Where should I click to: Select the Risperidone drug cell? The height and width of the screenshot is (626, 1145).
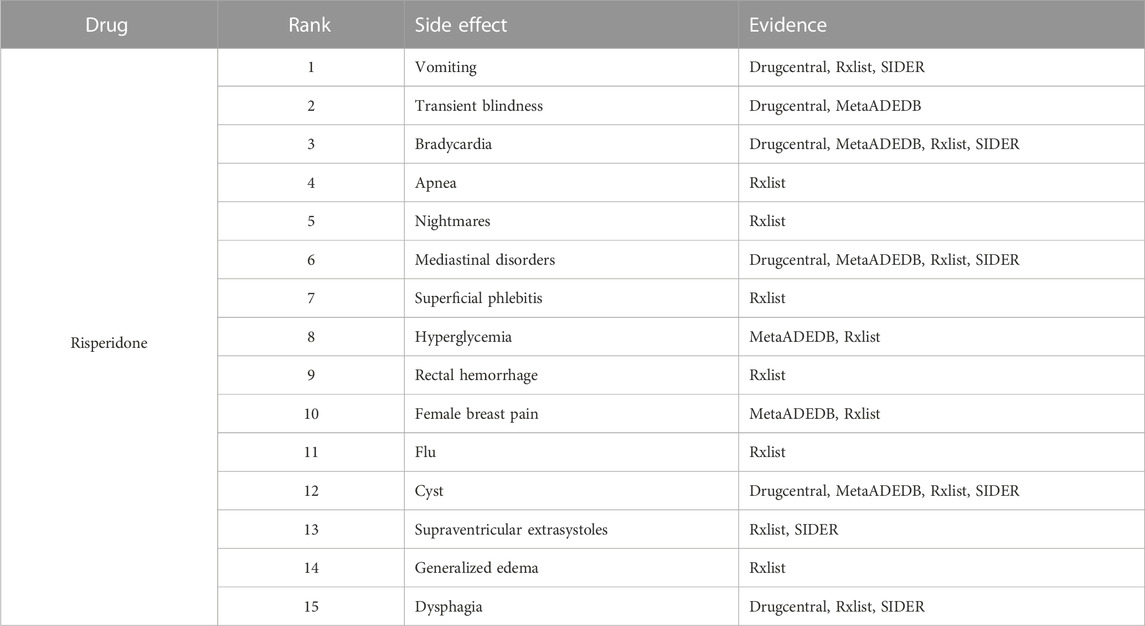[x=109, y=343]
